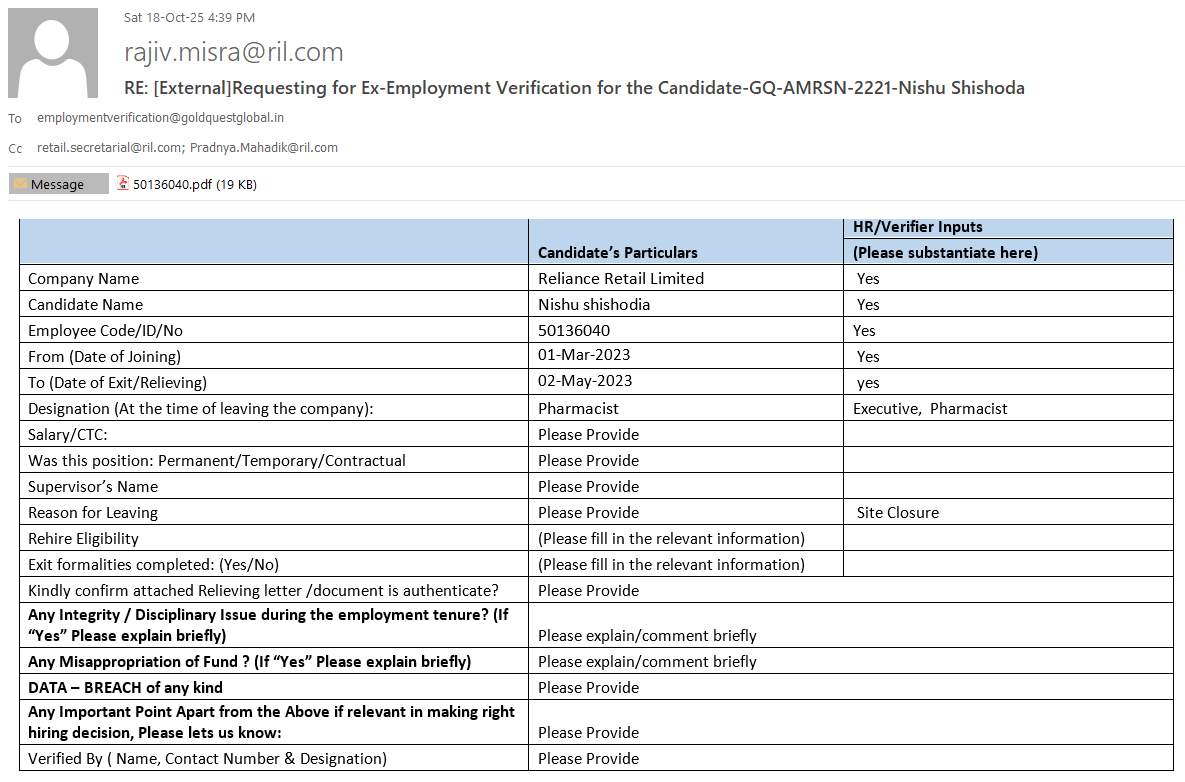This screenshot has width=1185, height=782.
Task: Switch to the Message tab
Action: [x=58, y=184]
